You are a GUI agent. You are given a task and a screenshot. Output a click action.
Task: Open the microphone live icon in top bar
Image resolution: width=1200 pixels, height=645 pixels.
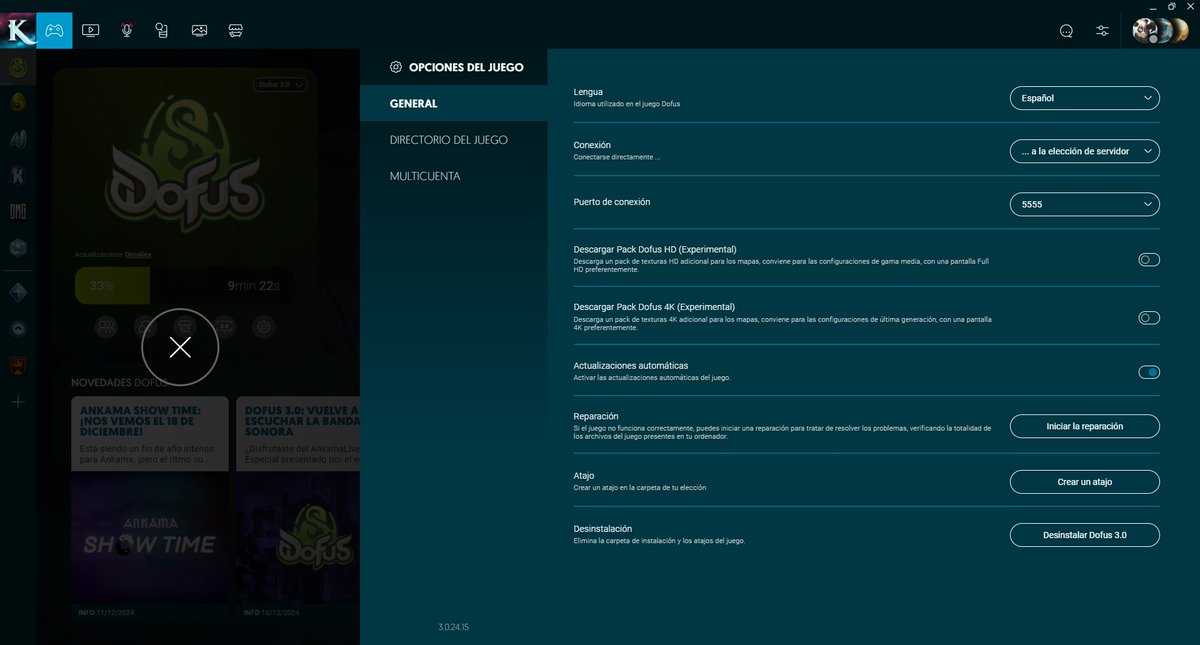pyautogui.click(x=127, y=30)
